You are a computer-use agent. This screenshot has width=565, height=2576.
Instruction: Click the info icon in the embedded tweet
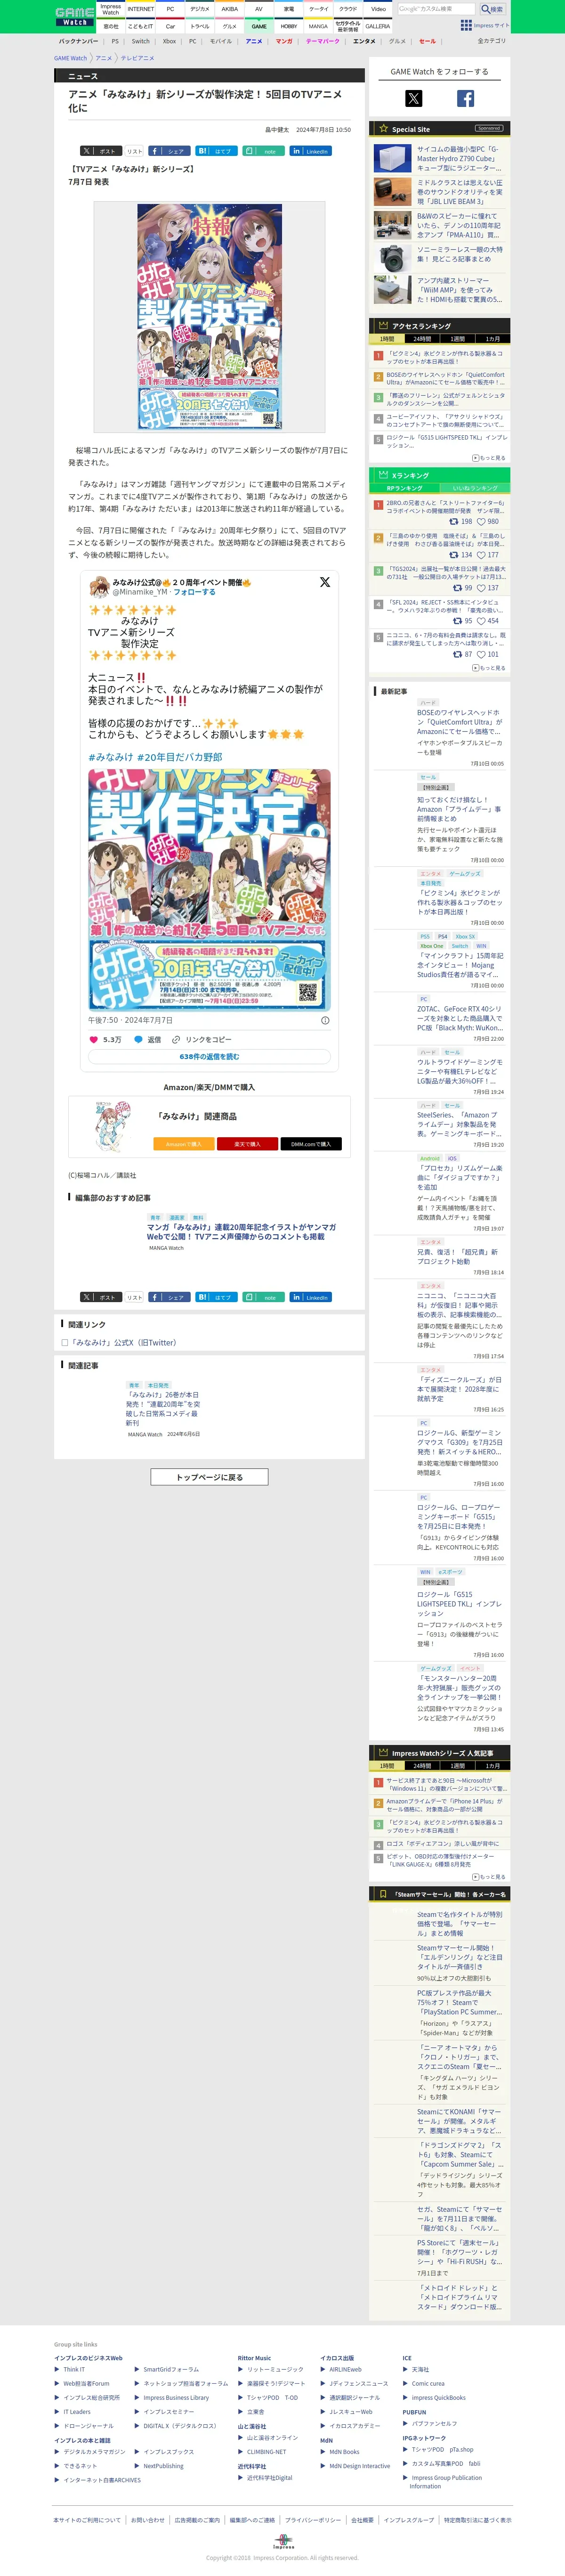325,1020
